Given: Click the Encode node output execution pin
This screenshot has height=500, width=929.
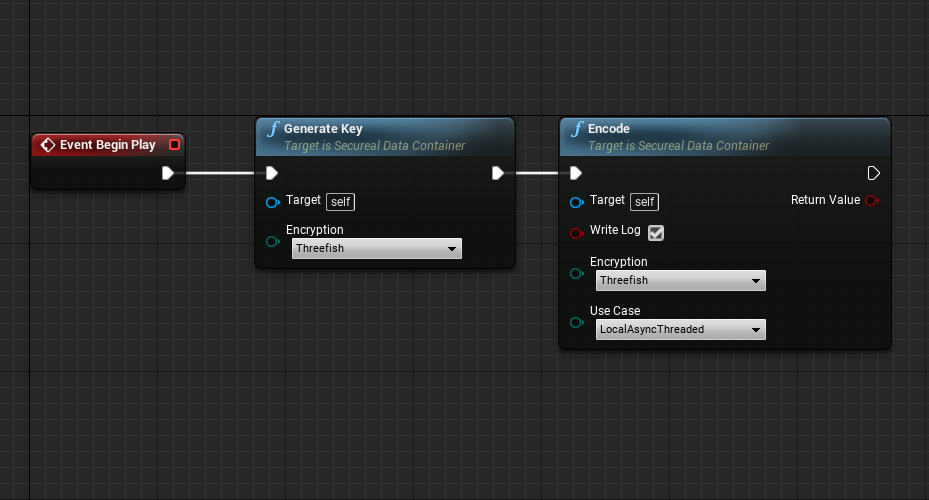Looking at the screenshot, I should pos(873,173).
